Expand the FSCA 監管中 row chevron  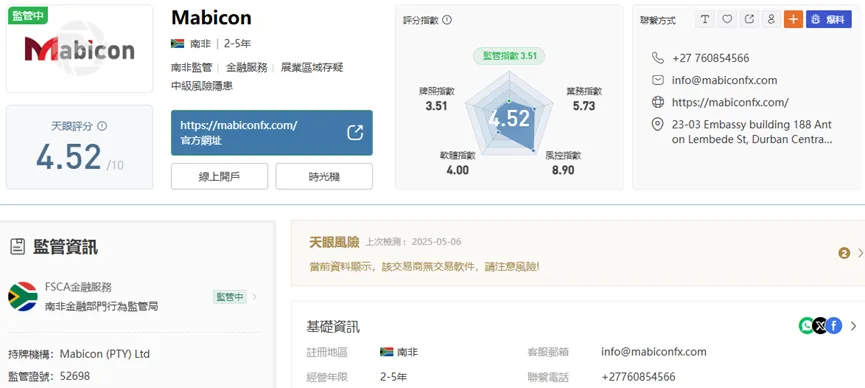coord(254,297)
